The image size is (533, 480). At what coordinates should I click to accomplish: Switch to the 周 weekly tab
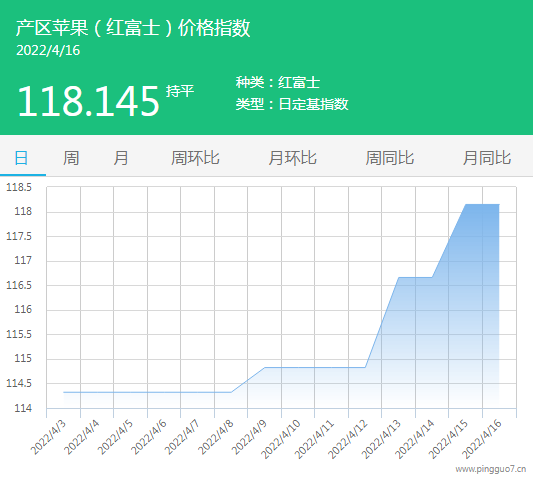tap(71, 158)
